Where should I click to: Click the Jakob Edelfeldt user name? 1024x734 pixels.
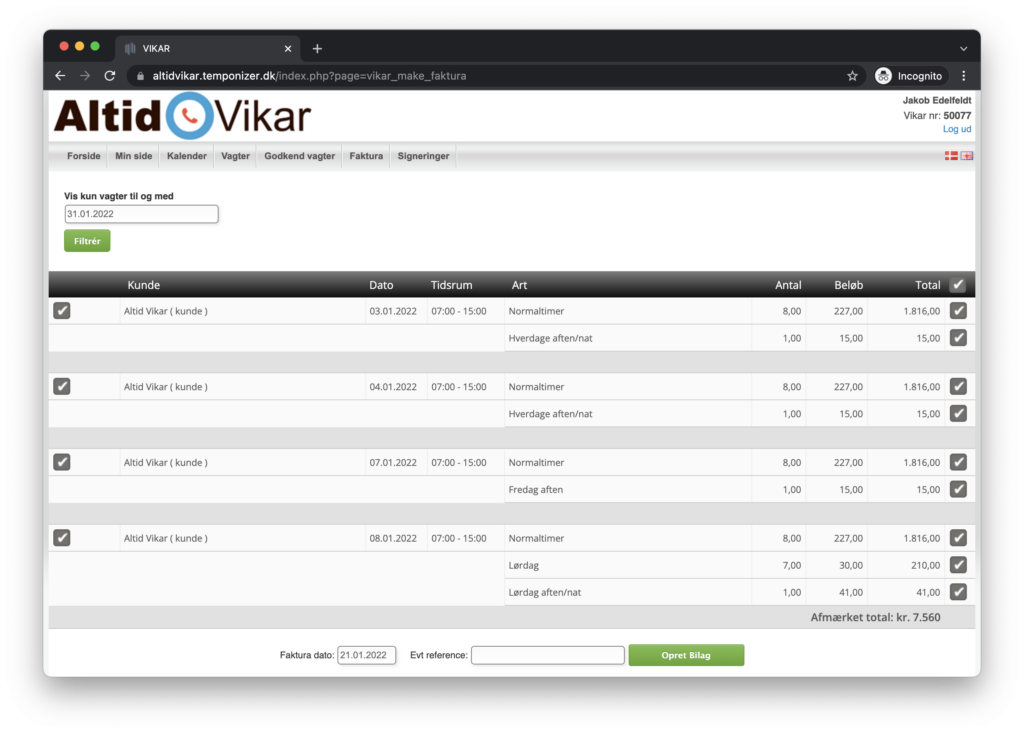(937, 101)
